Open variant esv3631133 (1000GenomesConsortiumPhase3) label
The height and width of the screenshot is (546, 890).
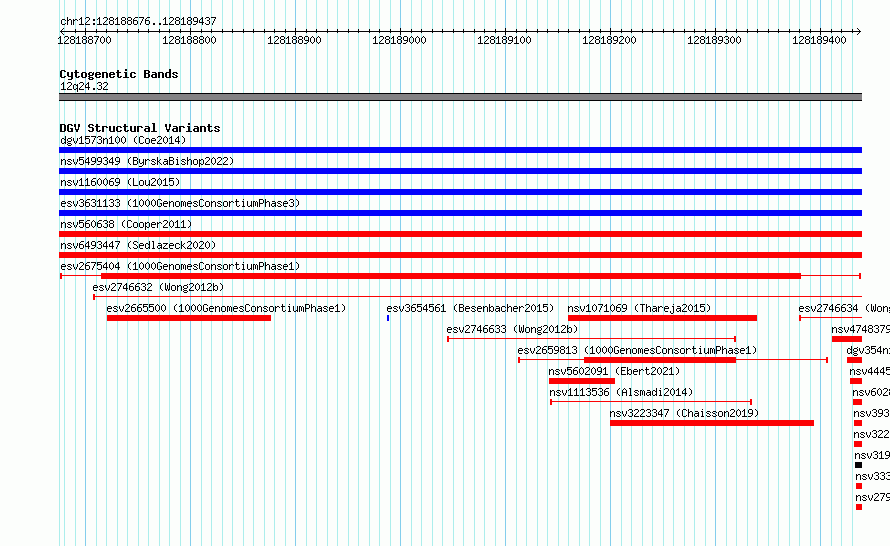point(180,203)
